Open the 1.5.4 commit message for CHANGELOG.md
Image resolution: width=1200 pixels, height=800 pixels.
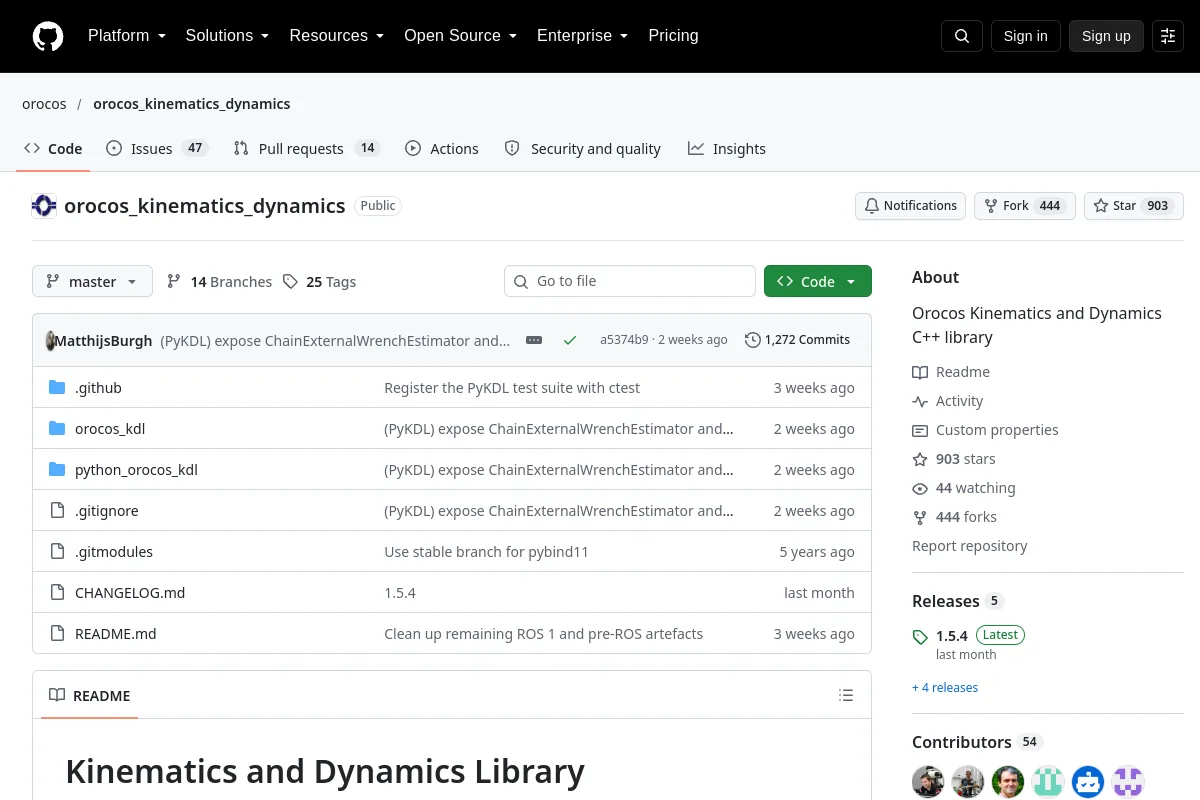[400, 593]
